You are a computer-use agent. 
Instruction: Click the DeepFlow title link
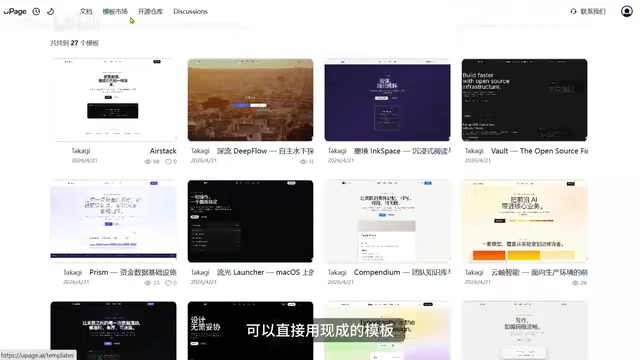(x=265, y=151)
